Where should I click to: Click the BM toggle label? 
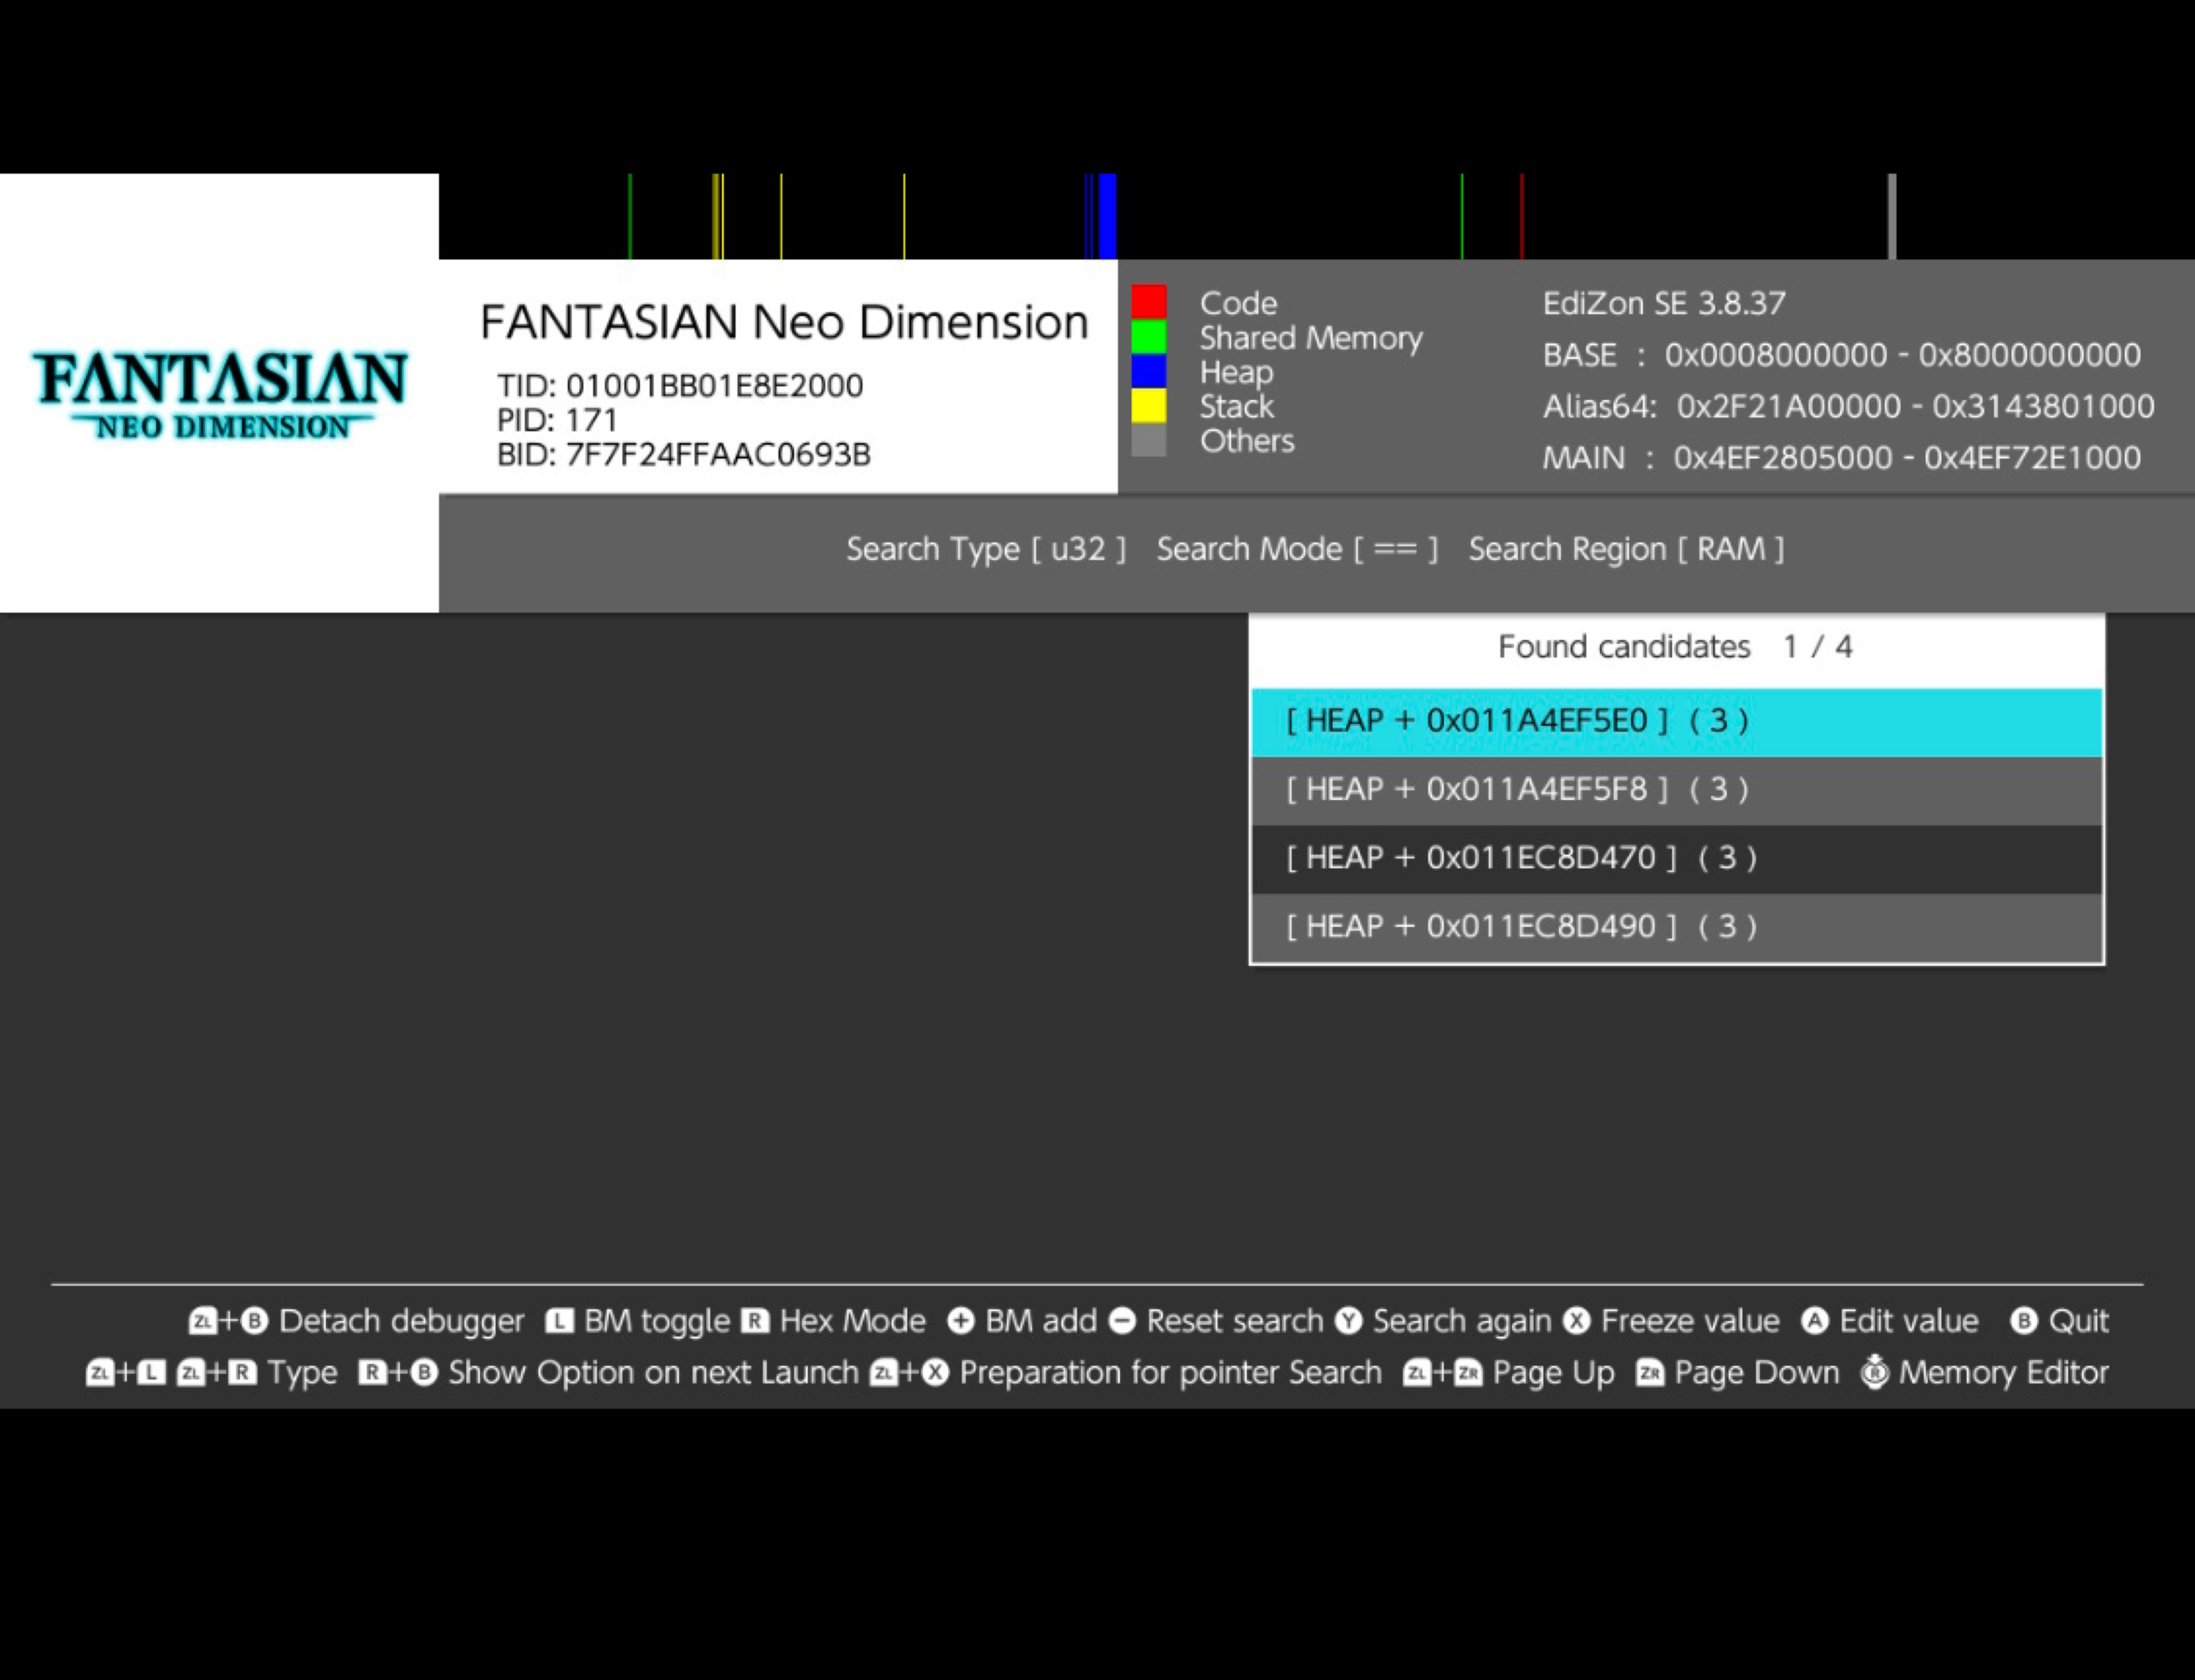click(x=657, y=1322)
